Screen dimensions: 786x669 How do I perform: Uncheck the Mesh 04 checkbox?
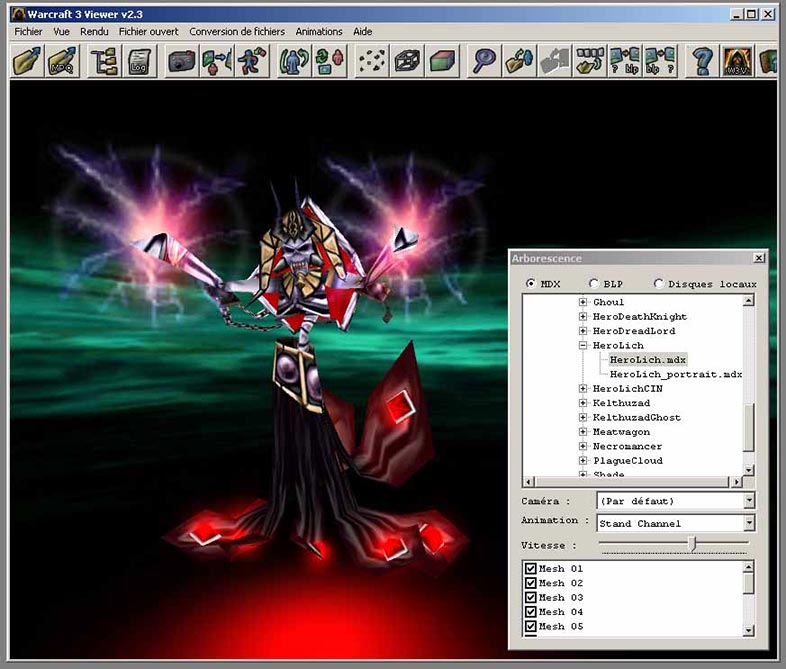530,612
